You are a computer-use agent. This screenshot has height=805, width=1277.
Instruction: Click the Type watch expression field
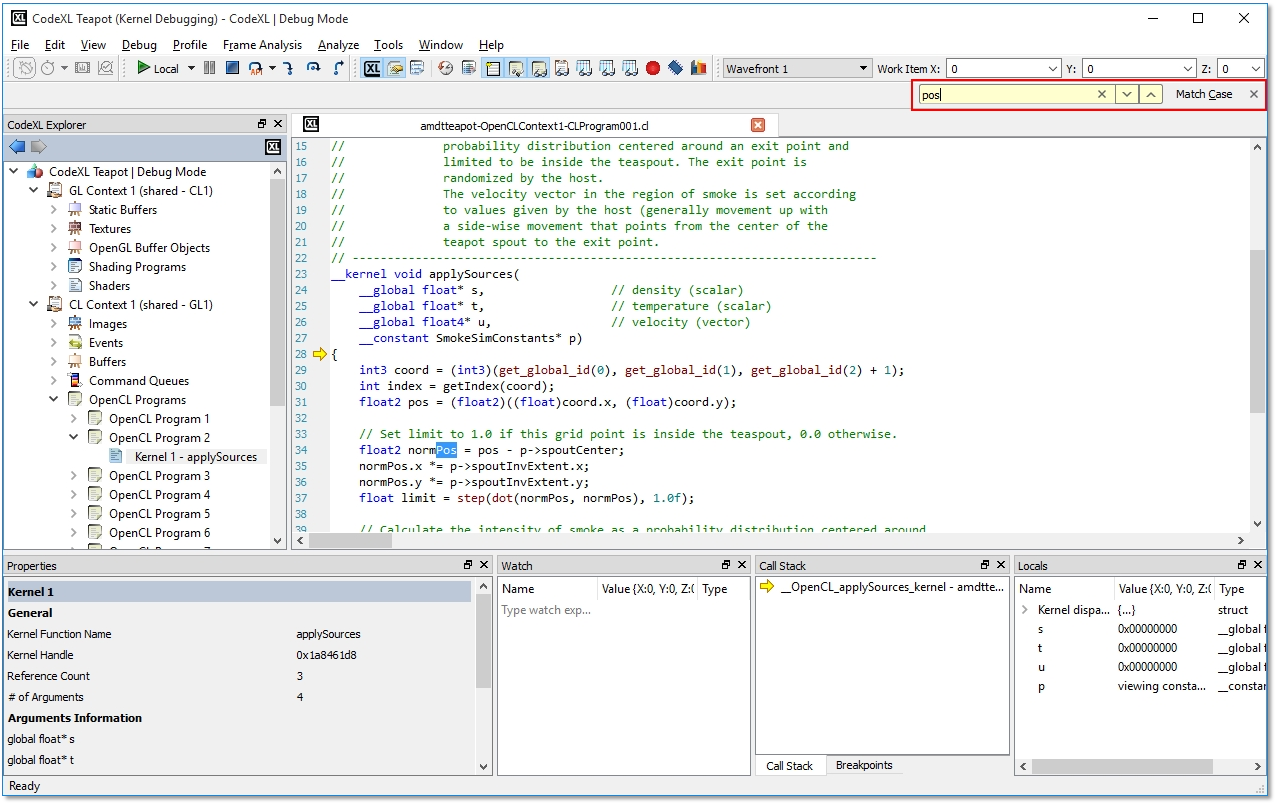(546, 610)
